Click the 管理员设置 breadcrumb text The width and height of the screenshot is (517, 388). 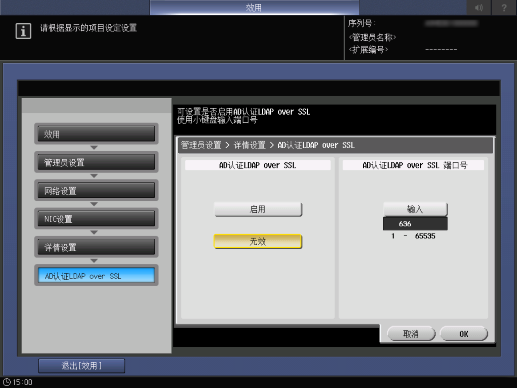[x=201, y=145]
